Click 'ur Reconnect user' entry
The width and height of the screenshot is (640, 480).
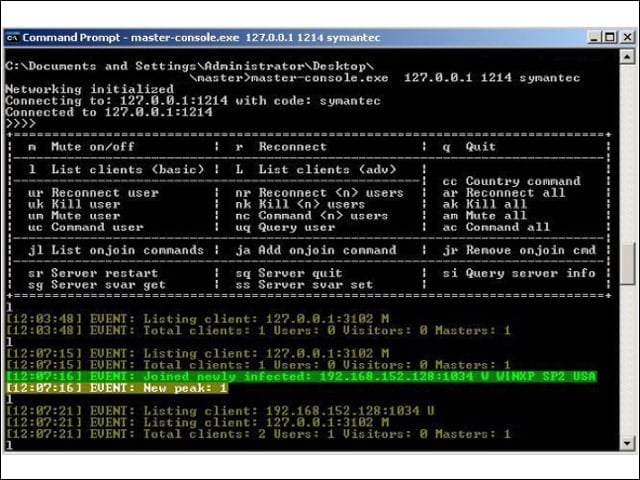[93, 193]
